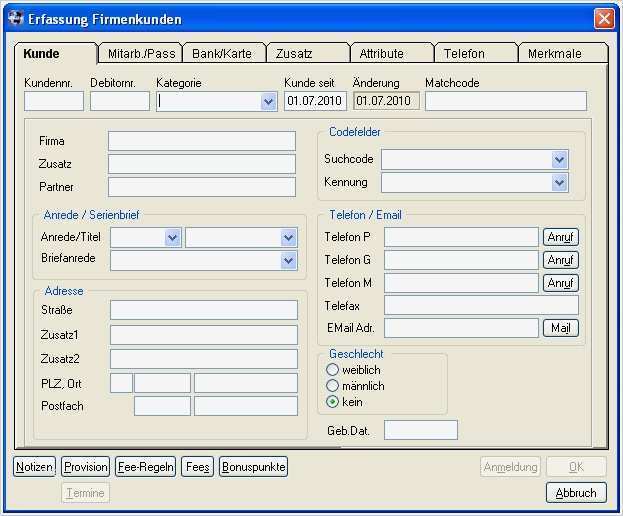The image size is (623, 516).
Task: Click the Straße address field
Action: click(204, 310)
